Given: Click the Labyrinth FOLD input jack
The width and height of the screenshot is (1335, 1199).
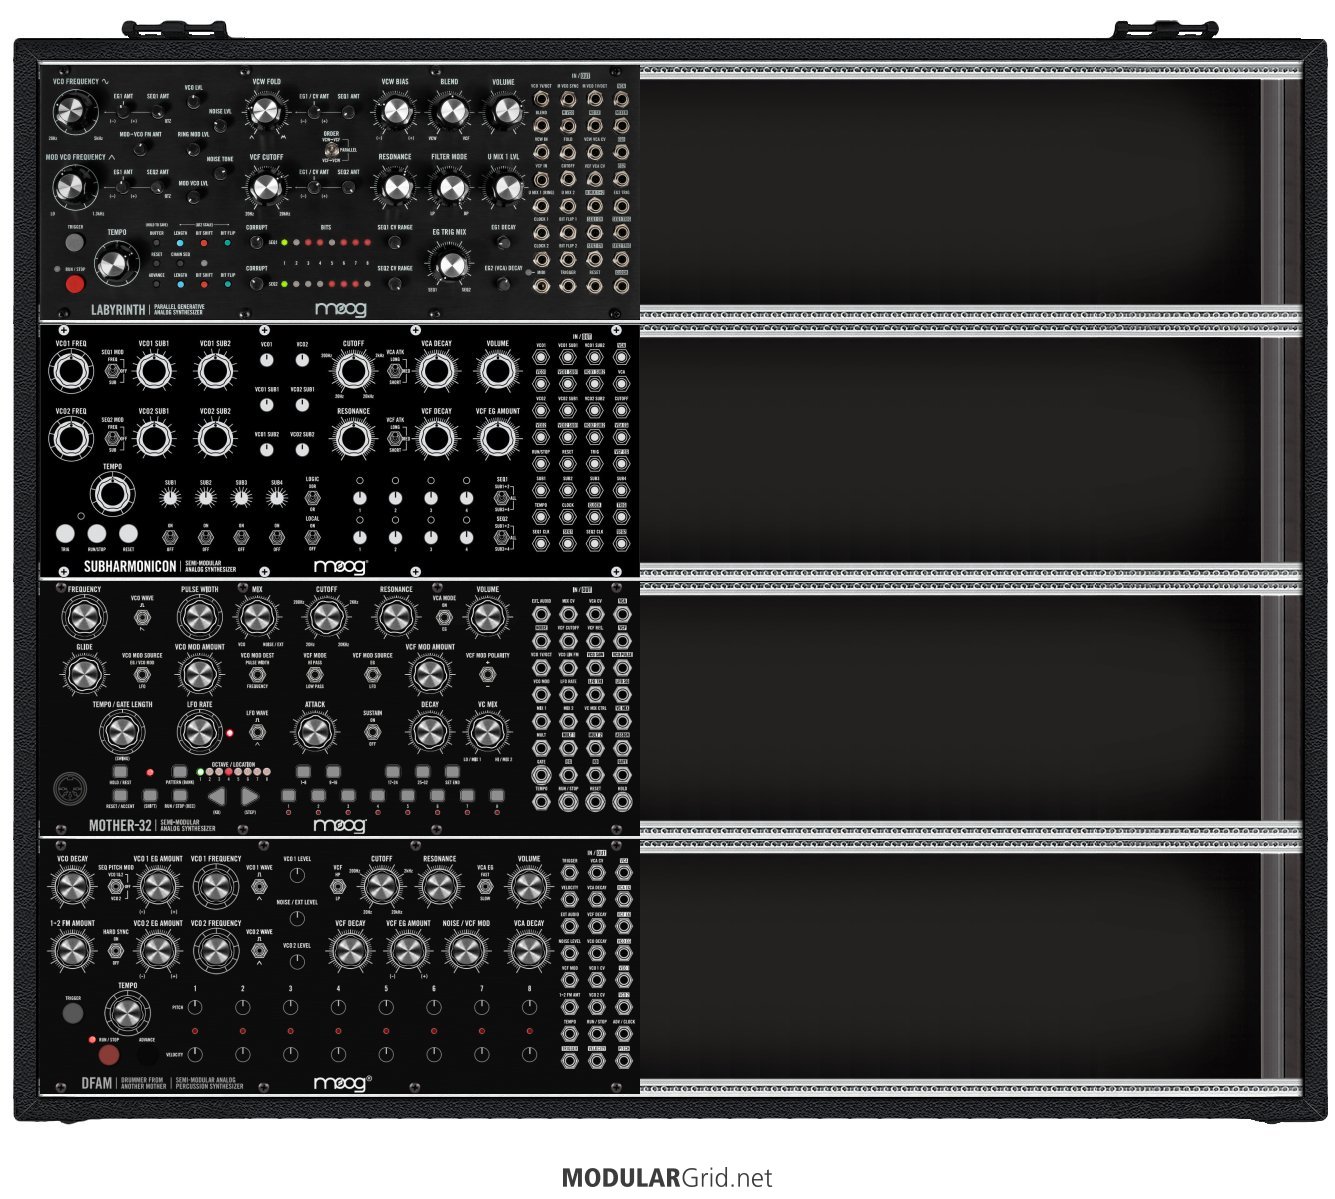Looking at the screenshot, I should pos(568,152).
